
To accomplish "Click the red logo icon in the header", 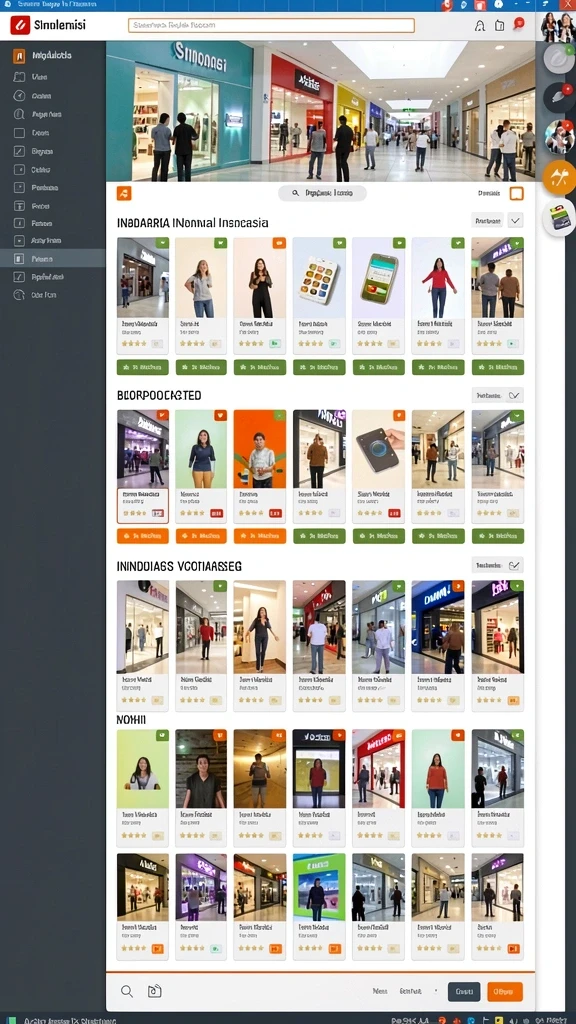I will (x=20, y=25).
